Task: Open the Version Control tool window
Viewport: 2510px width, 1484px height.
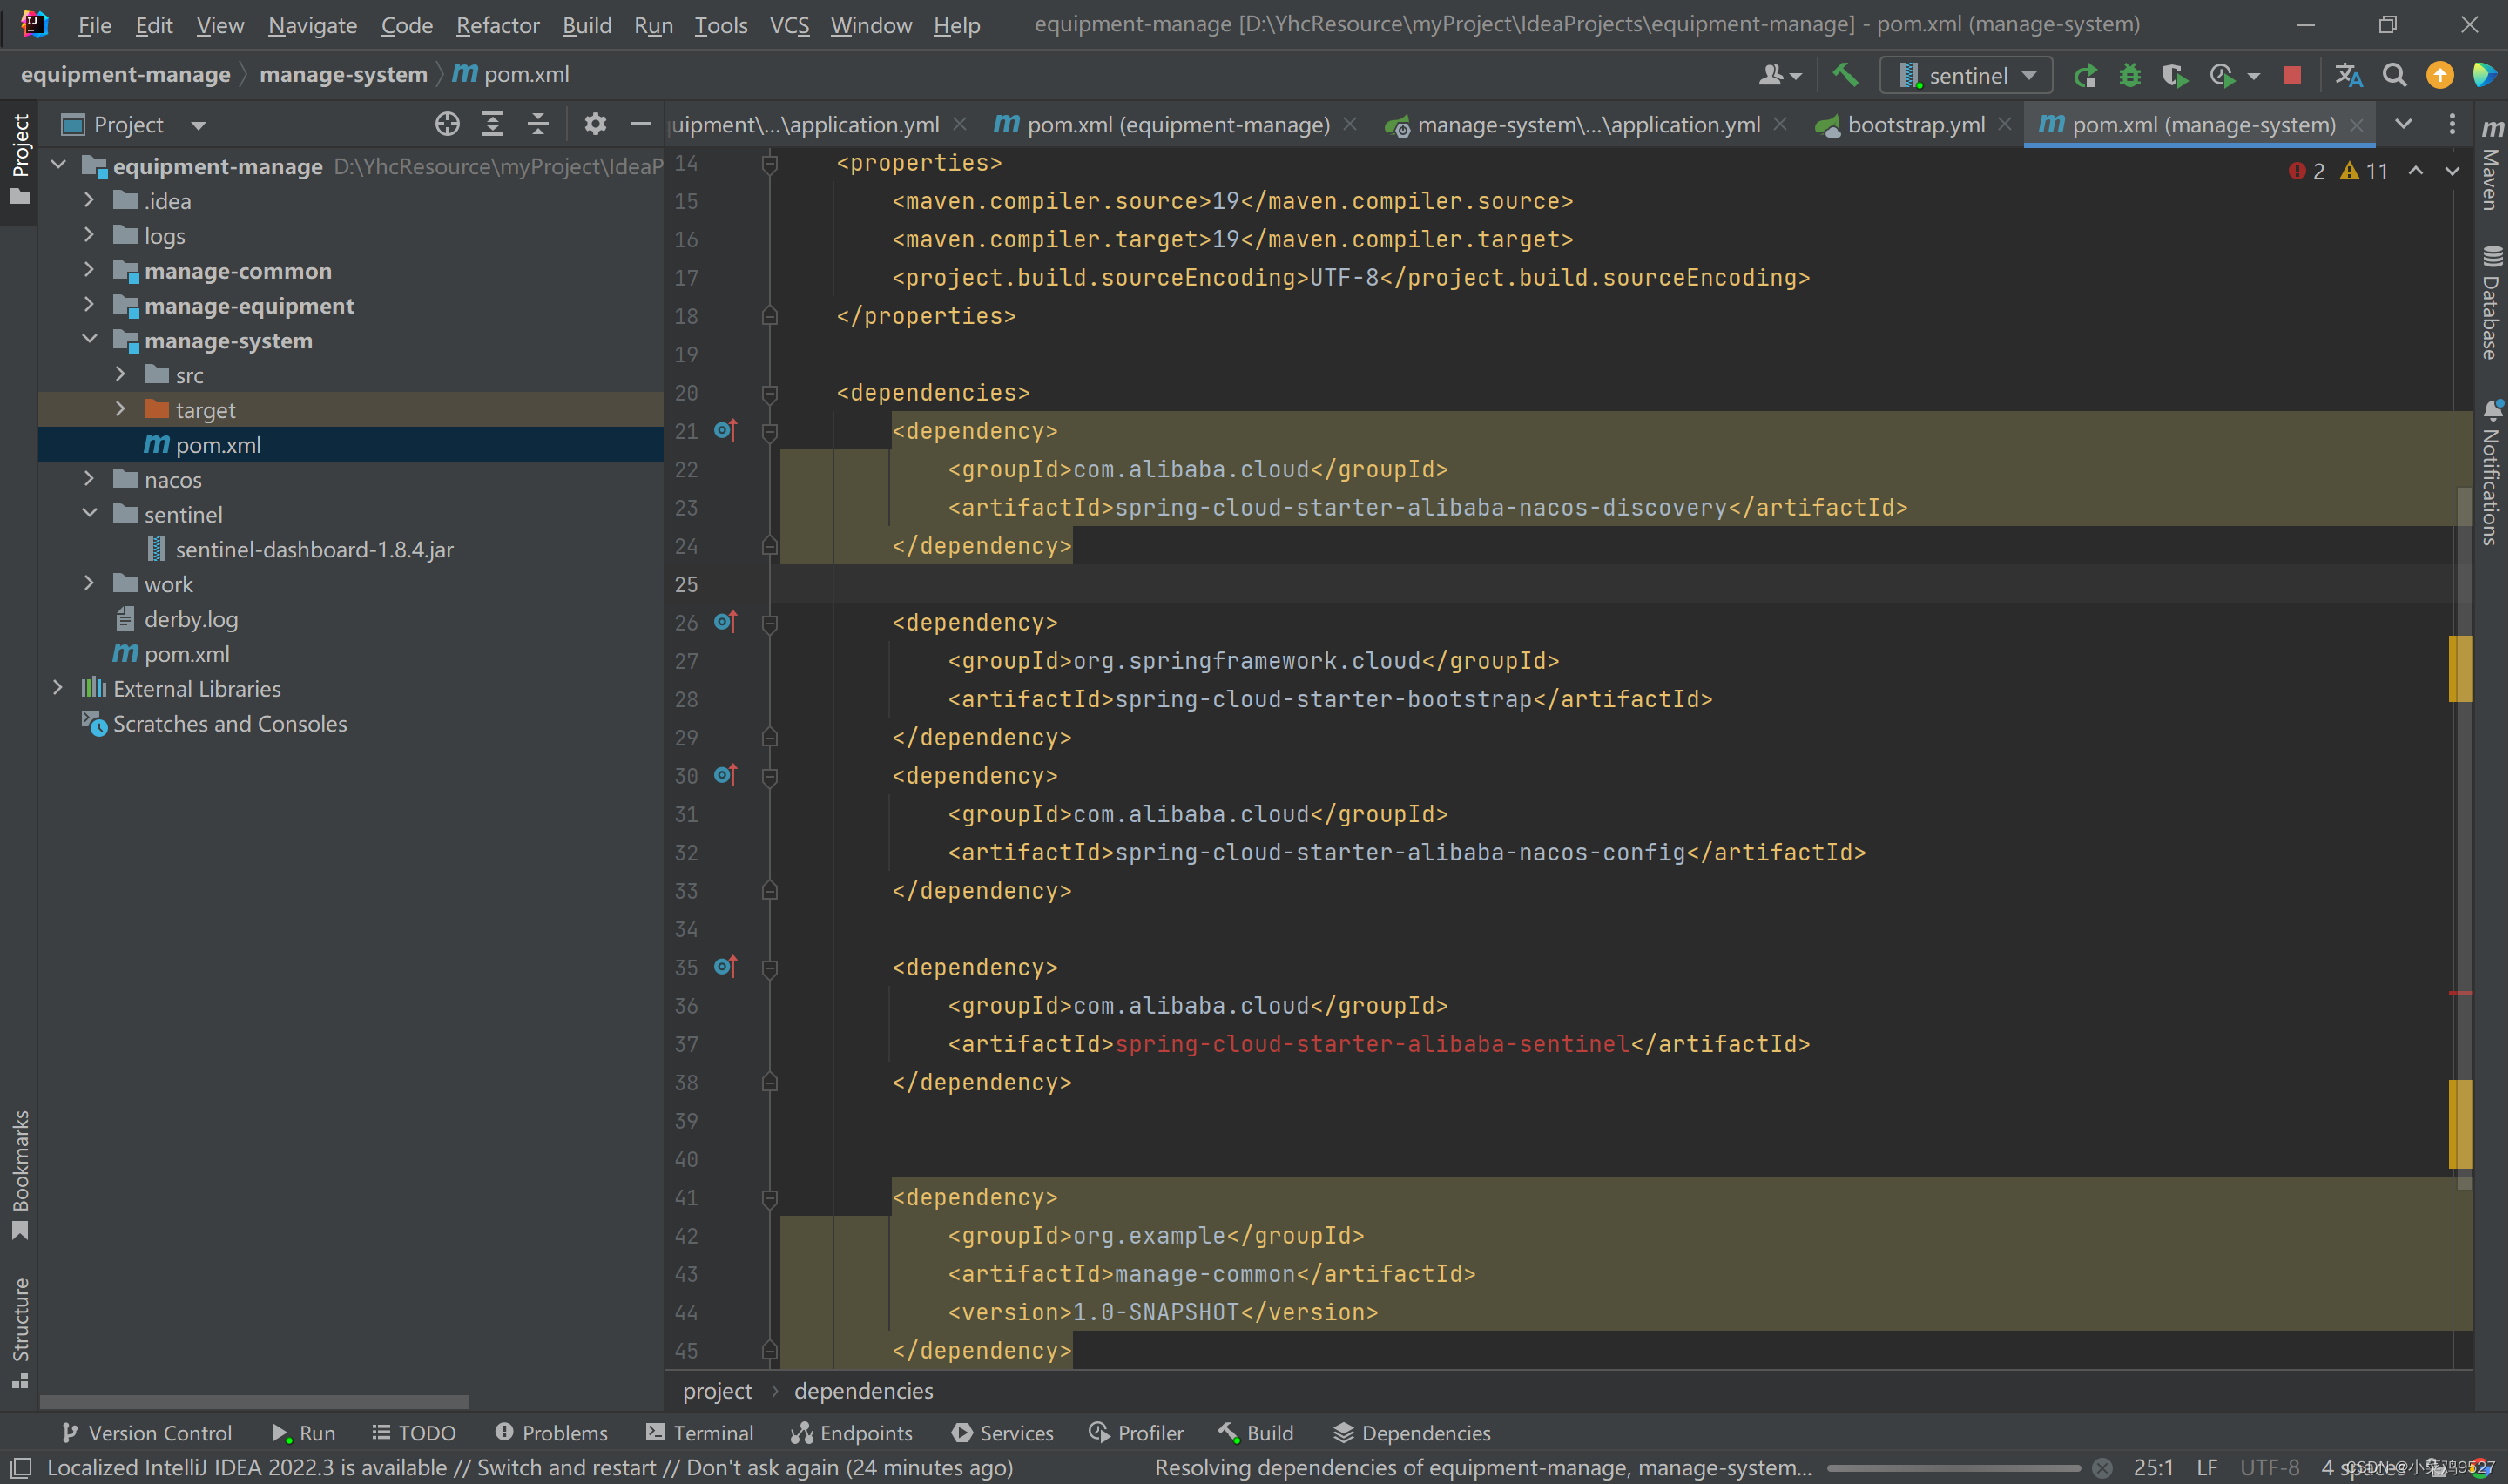Action: point(147,1433)
